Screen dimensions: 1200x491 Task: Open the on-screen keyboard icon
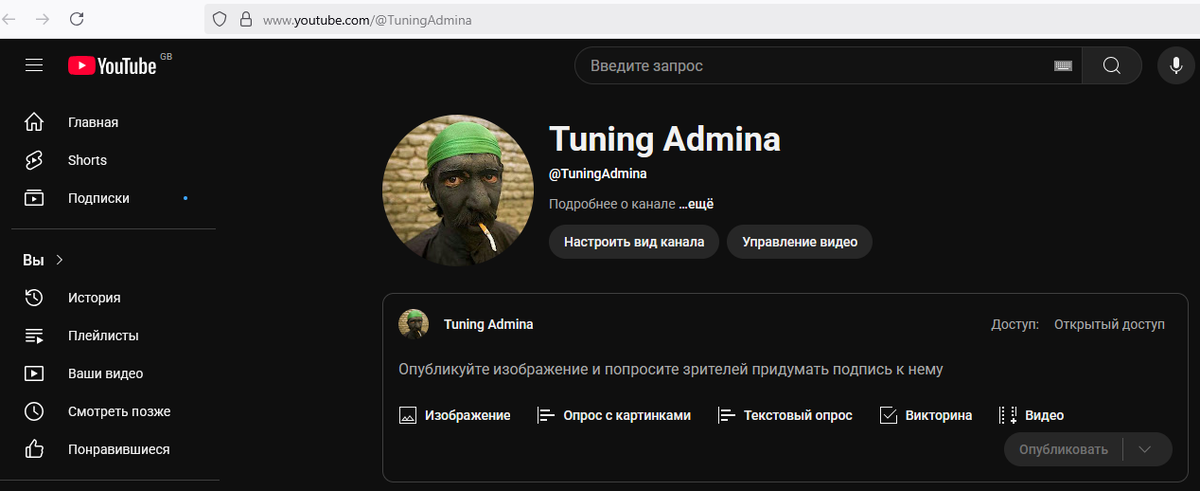point(1063,66)
